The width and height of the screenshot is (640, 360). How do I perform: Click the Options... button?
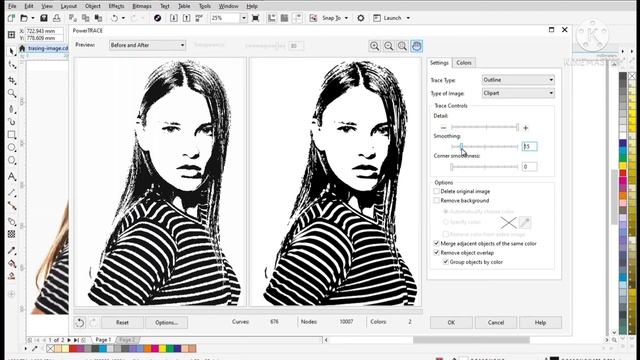(166, 322)
